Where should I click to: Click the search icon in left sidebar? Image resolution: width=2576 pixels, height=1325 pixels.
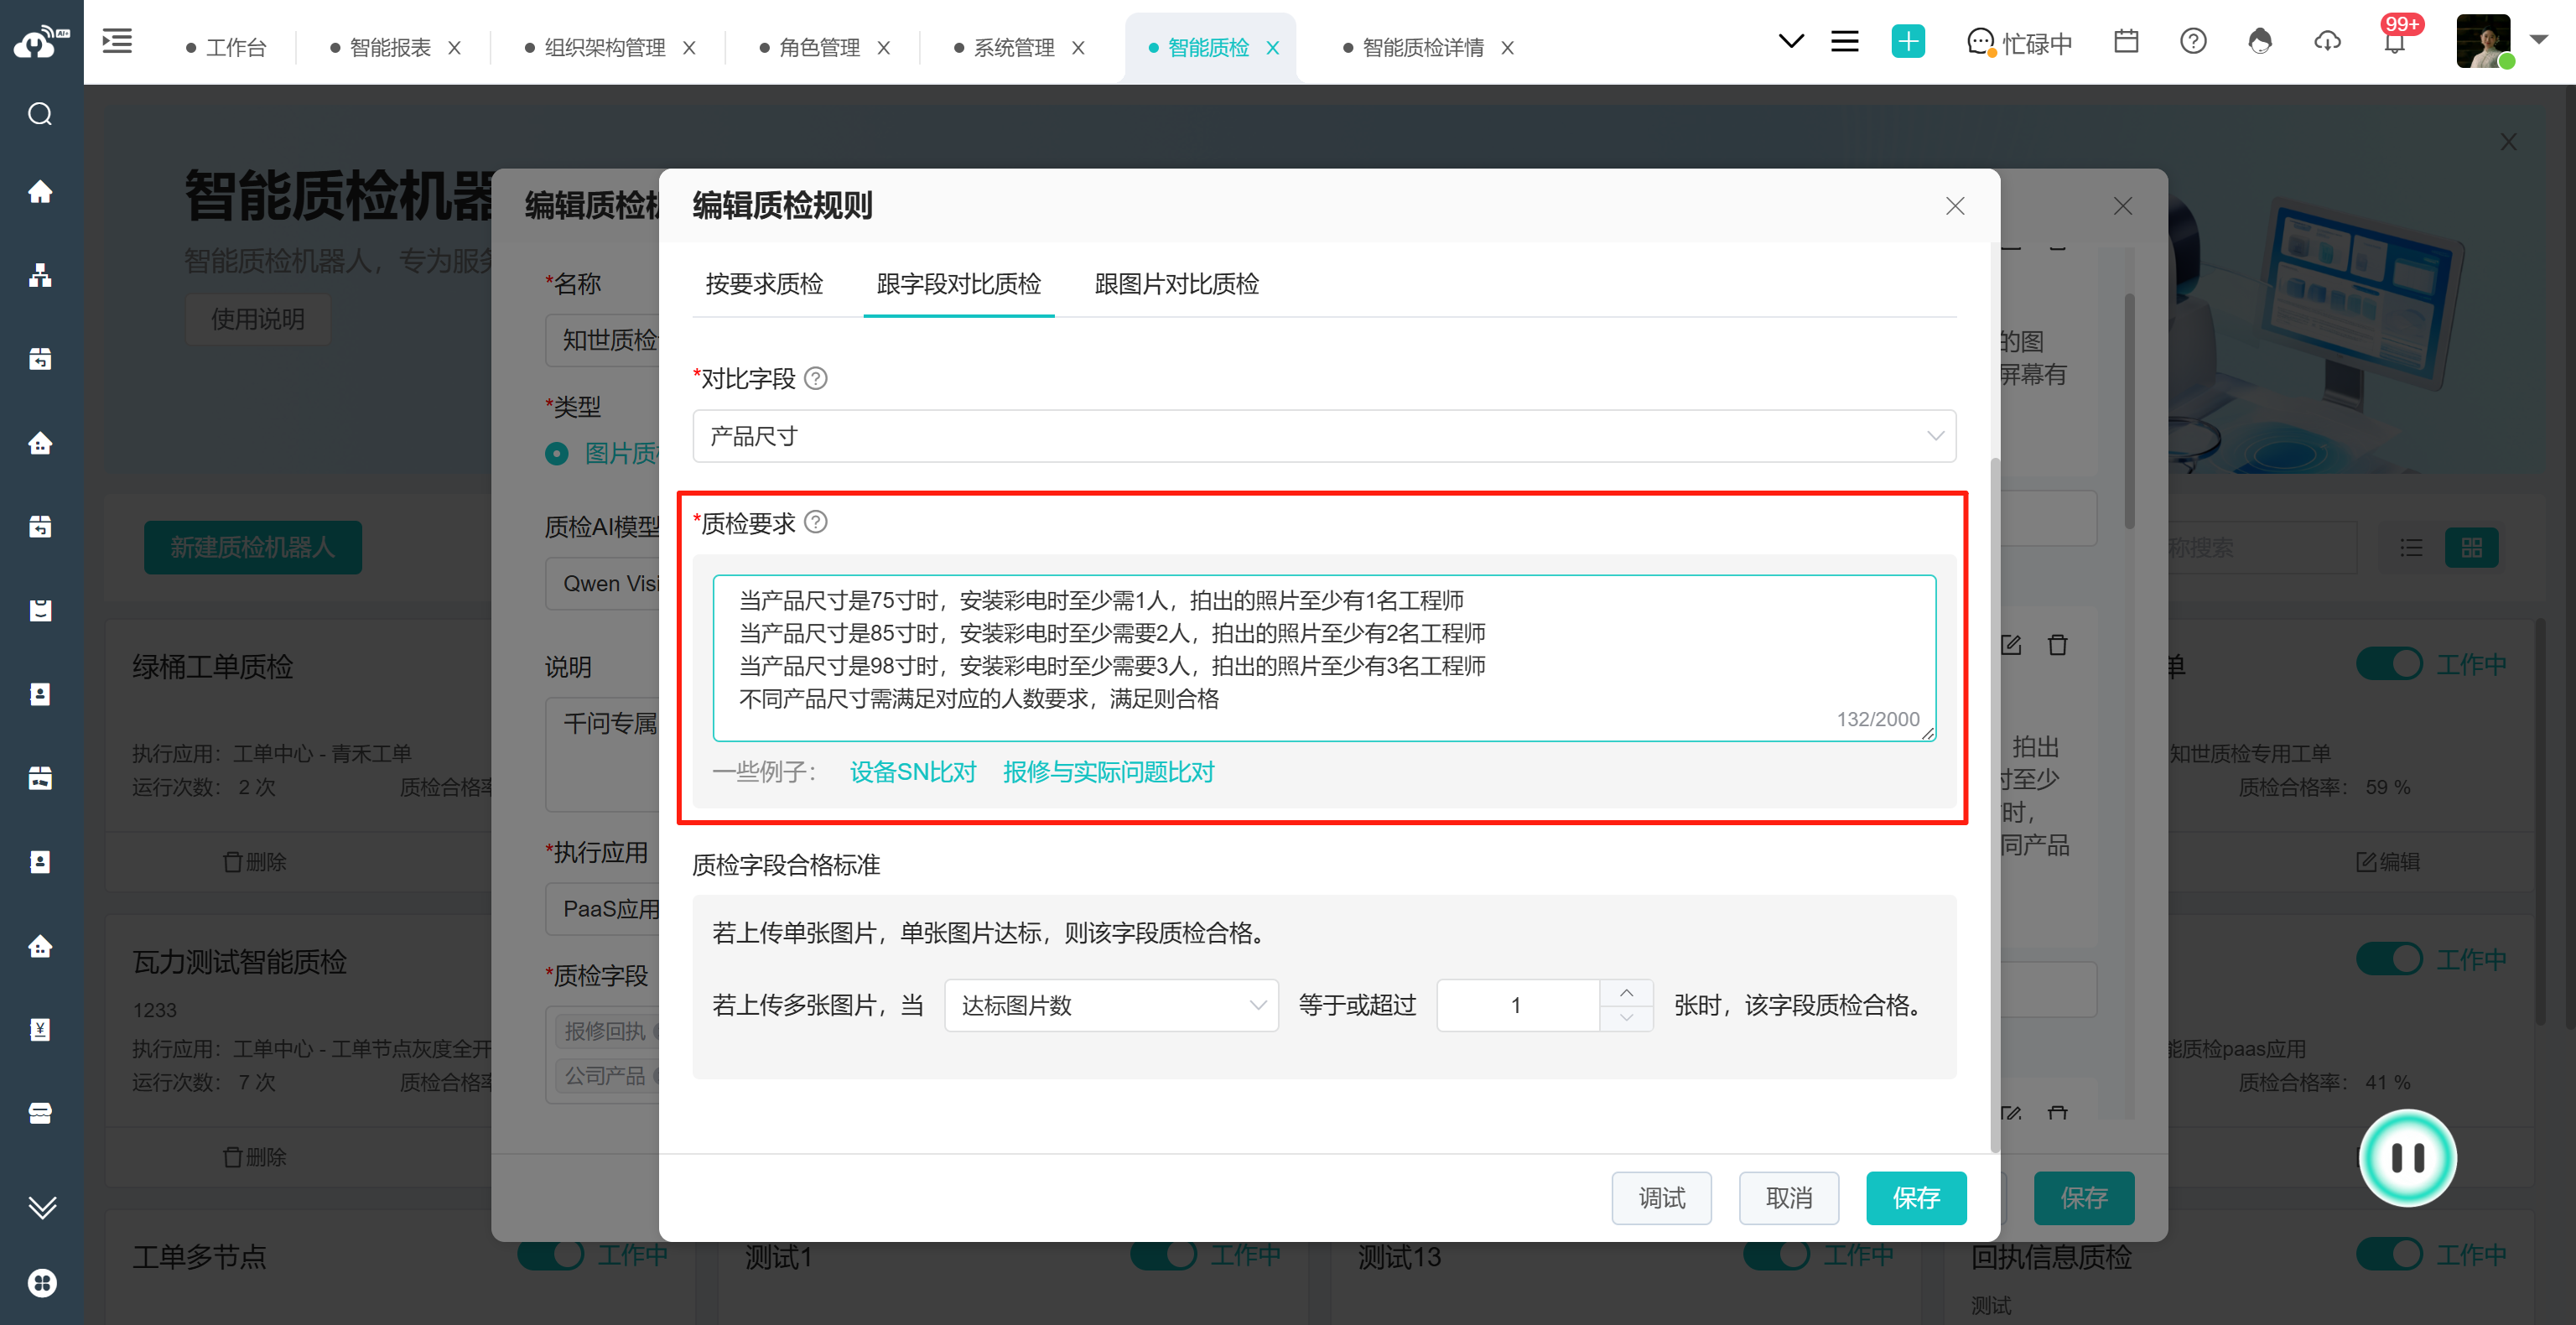tap(40, 114)
